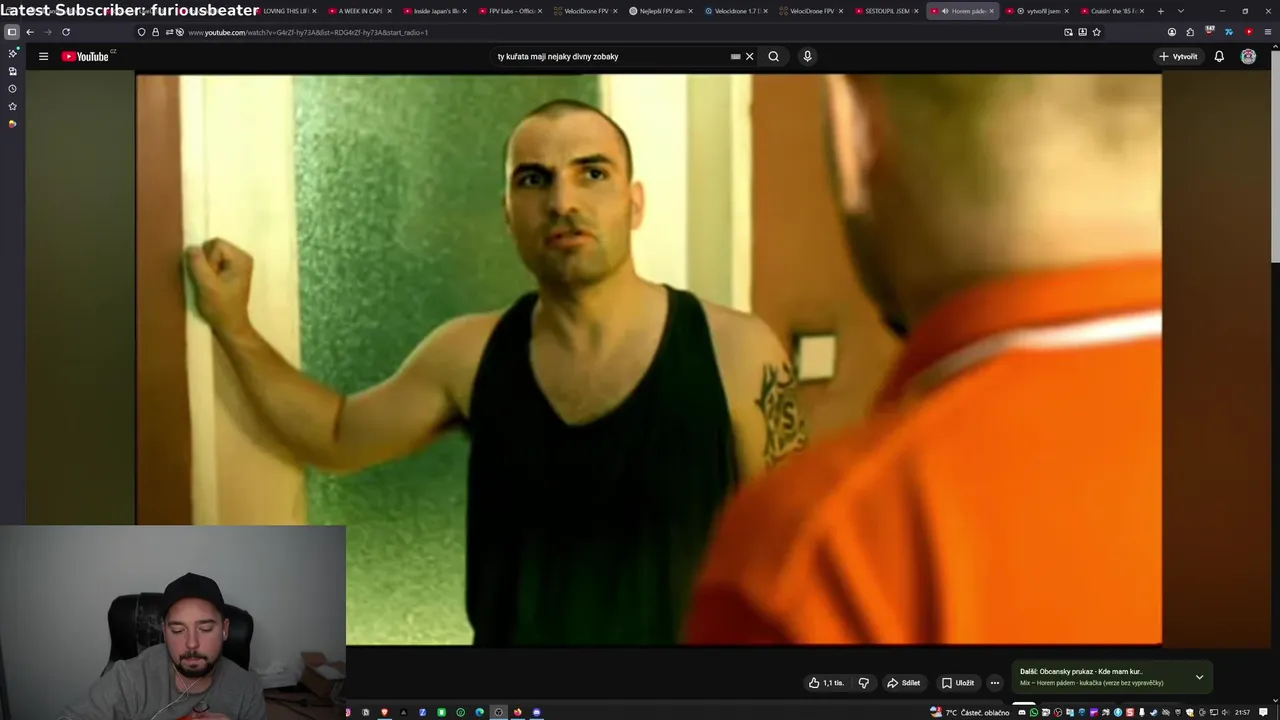Switch to the Nejlepší FPV sim tab

click(x=661, y=11)
